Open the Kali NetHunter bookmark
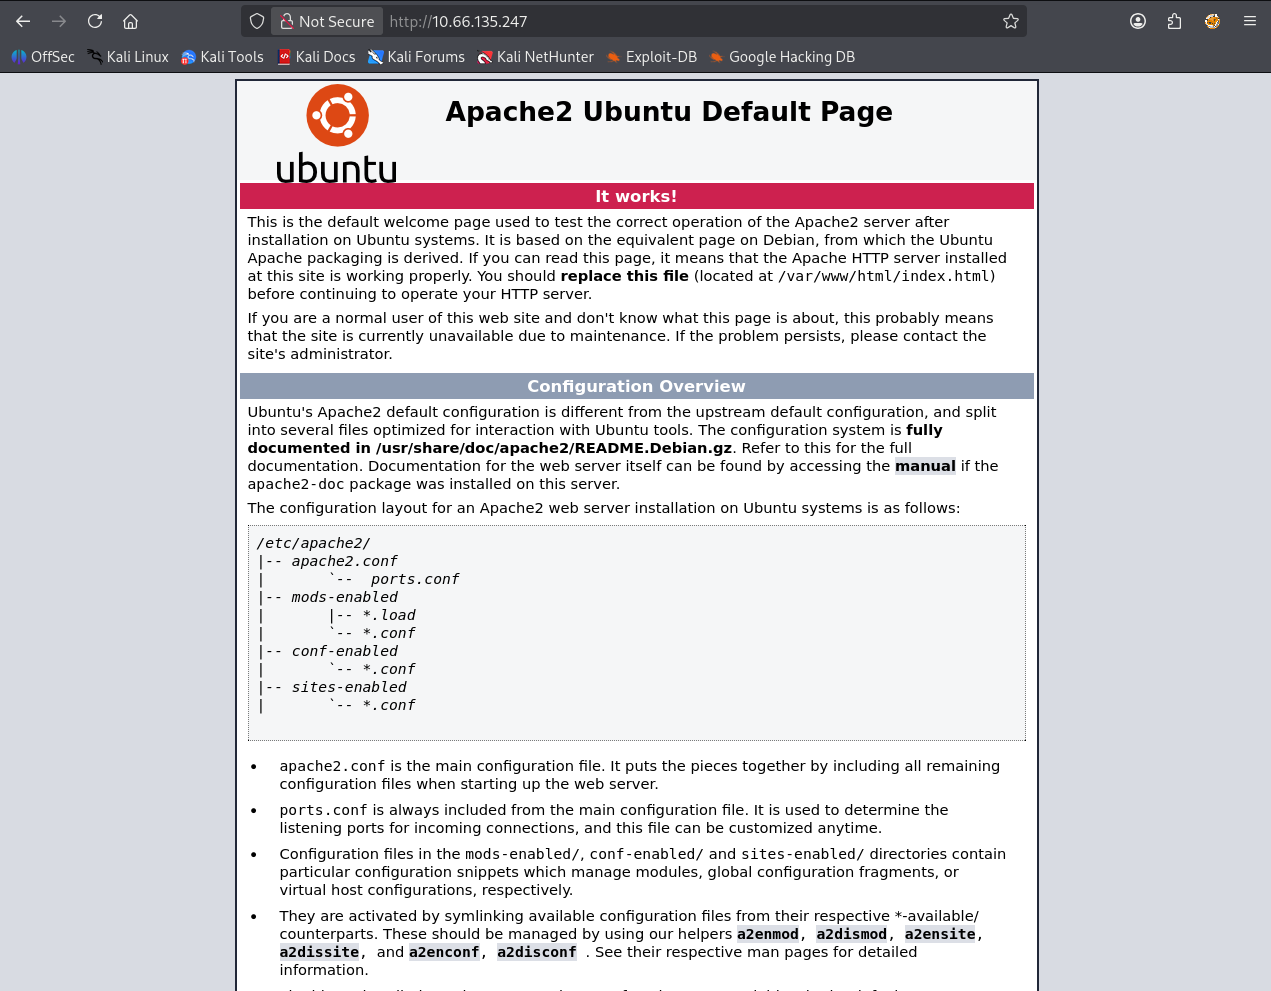Viewport: 1271px width, 991px height. click(536, 57)
